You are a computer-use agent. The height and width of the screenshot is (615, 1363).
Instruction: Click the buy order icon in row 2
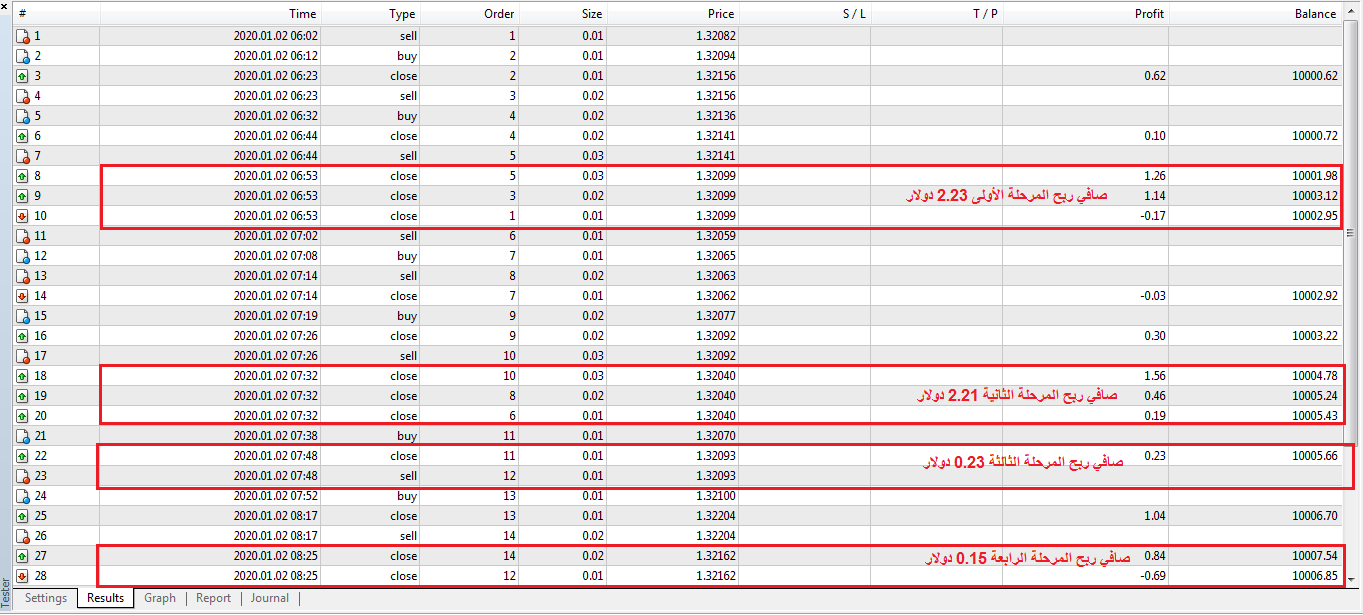coord(23,56)
